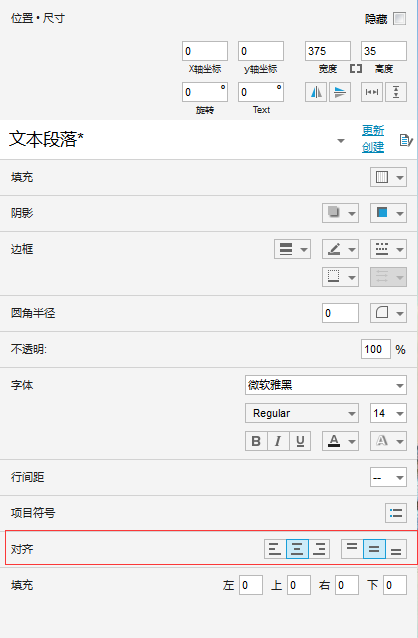Viewport: 418px width, 638px height.
Task: Open the Regular font style dropdown
Action: (302, 413)
